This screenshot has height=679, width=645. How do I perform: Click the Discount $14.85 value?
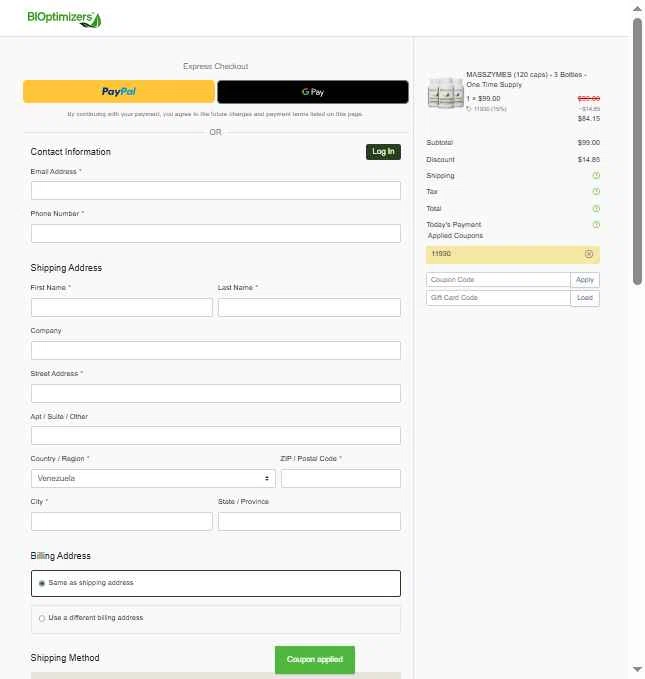coord(589,160)
